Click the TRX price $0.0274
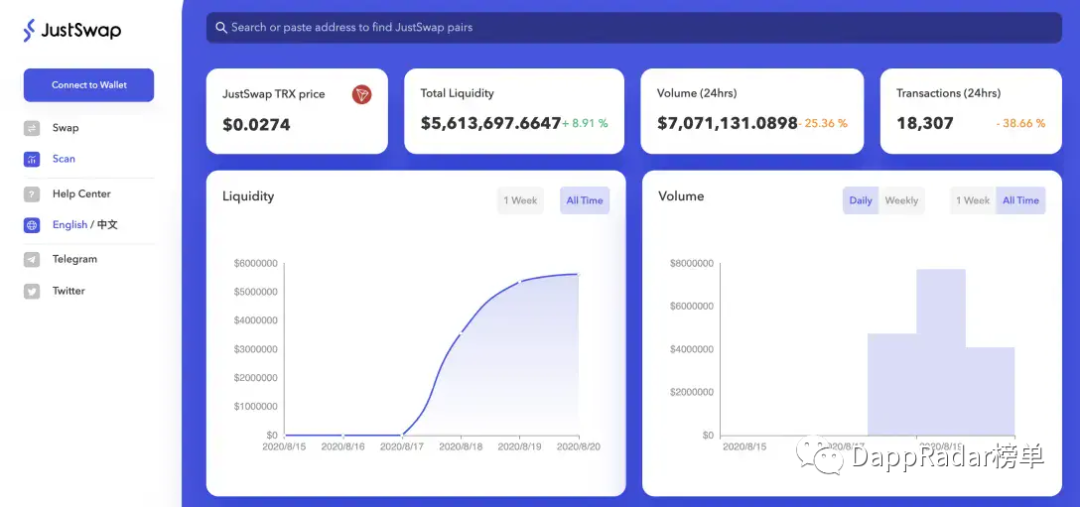Screen dimensions: 1080x507 click(x=256, y=125)
